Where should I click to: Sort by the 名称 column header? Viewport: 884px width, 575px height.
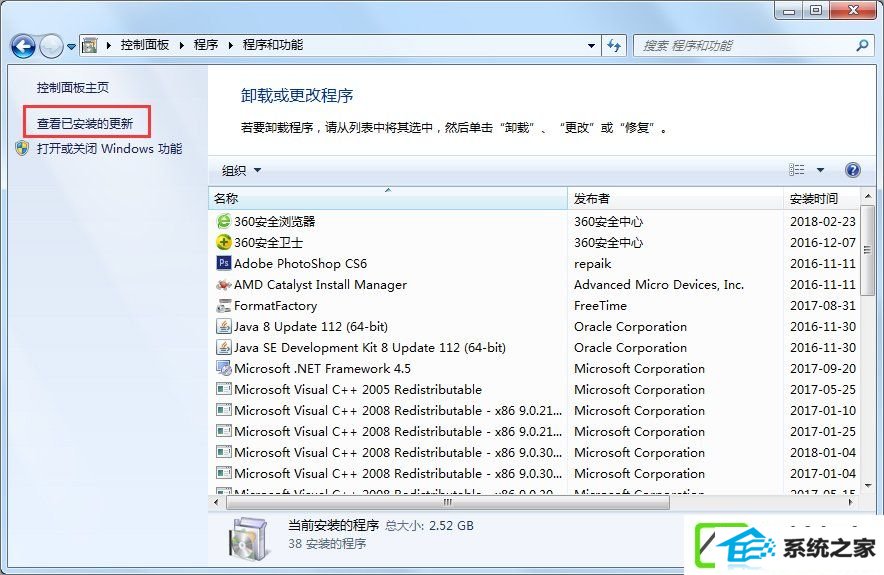[x=388, y=198]
